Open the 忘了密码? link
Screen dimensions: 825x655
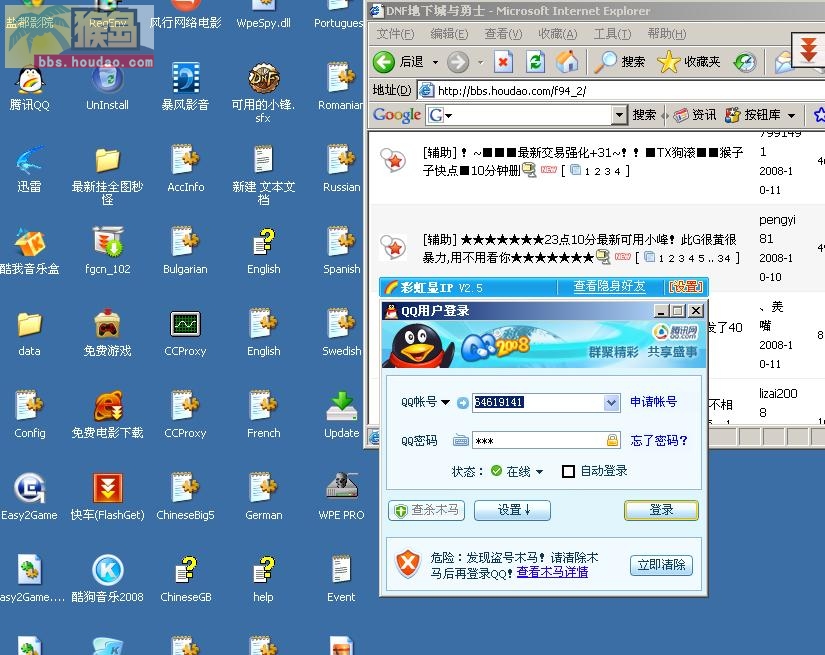pos(659,440)
